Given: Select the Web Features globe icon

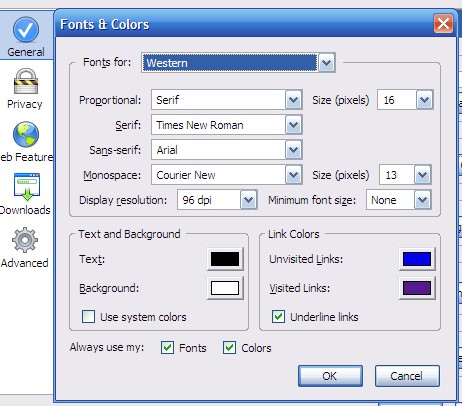Looking at the screenshot, I should (x=26, y=134).
